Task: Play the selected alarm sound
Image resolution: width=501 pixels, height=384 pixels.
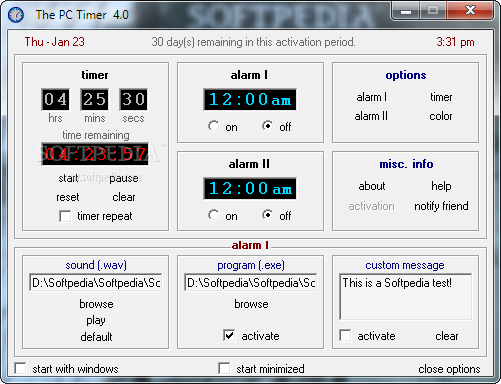Action: point(96,320)
